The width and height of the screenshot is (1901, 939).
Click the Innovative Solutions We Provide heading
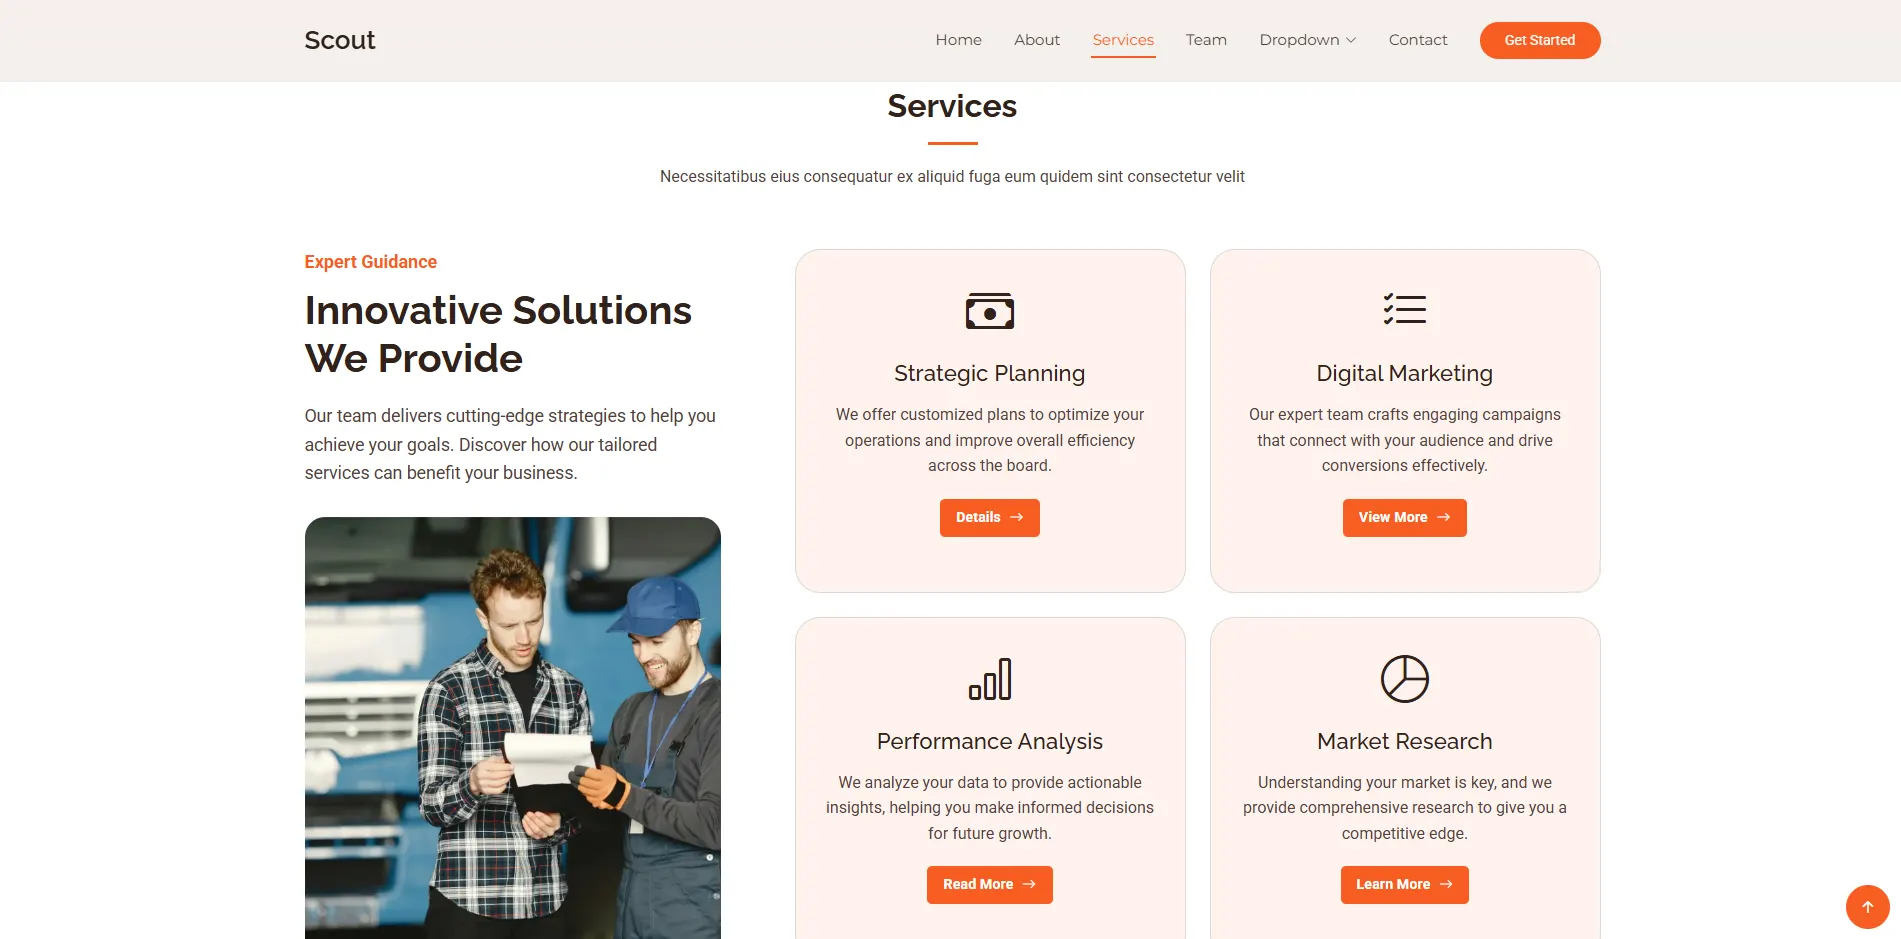point(498,334)
